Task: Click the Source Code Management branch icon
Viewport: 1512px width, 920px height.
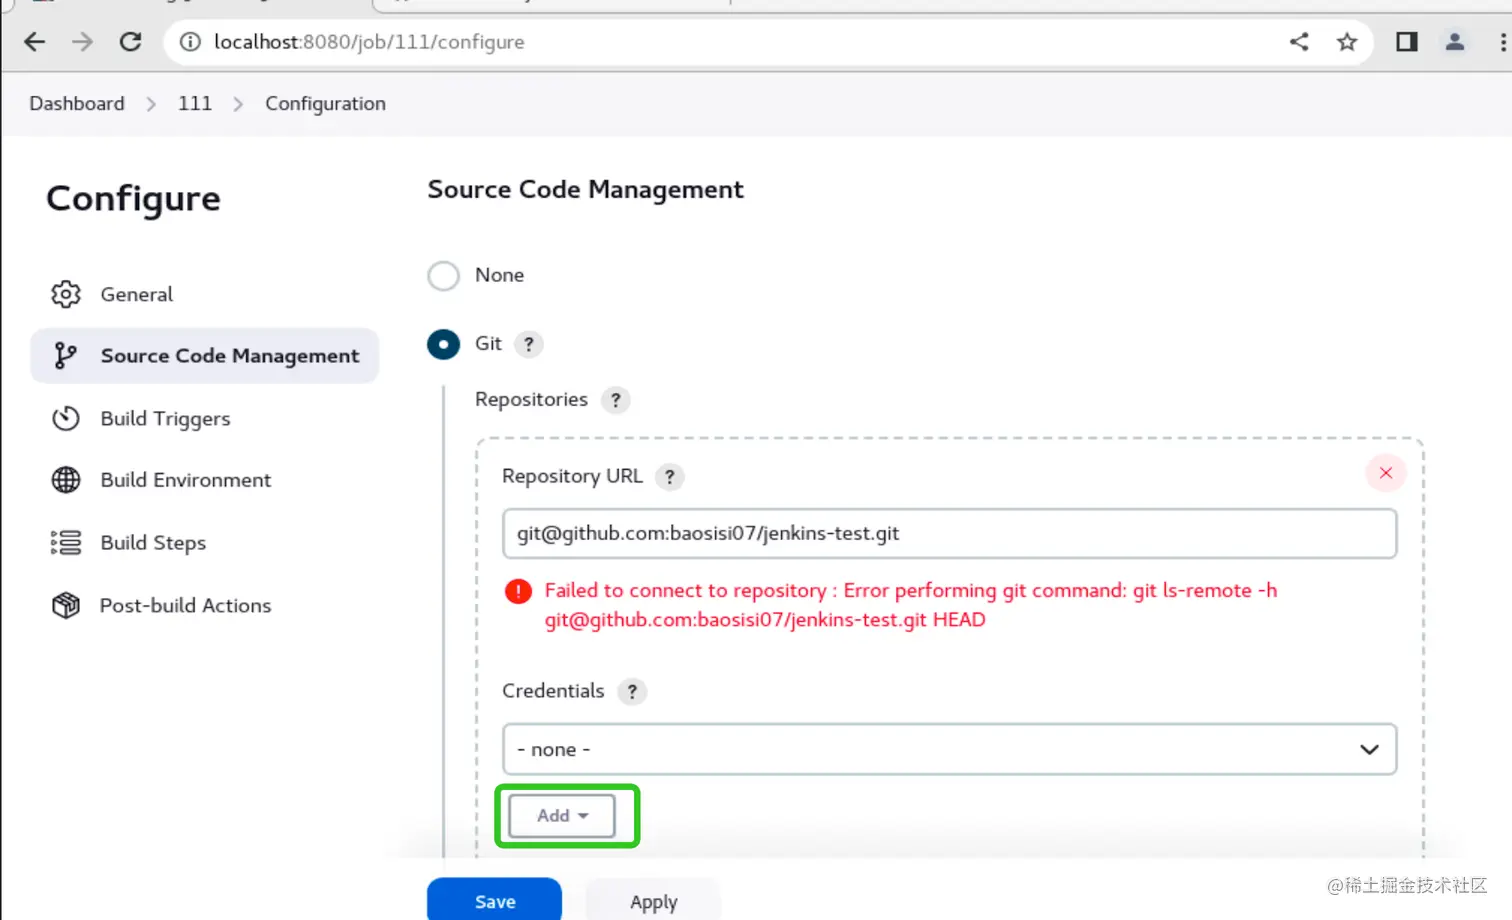Action: [66, 356]
